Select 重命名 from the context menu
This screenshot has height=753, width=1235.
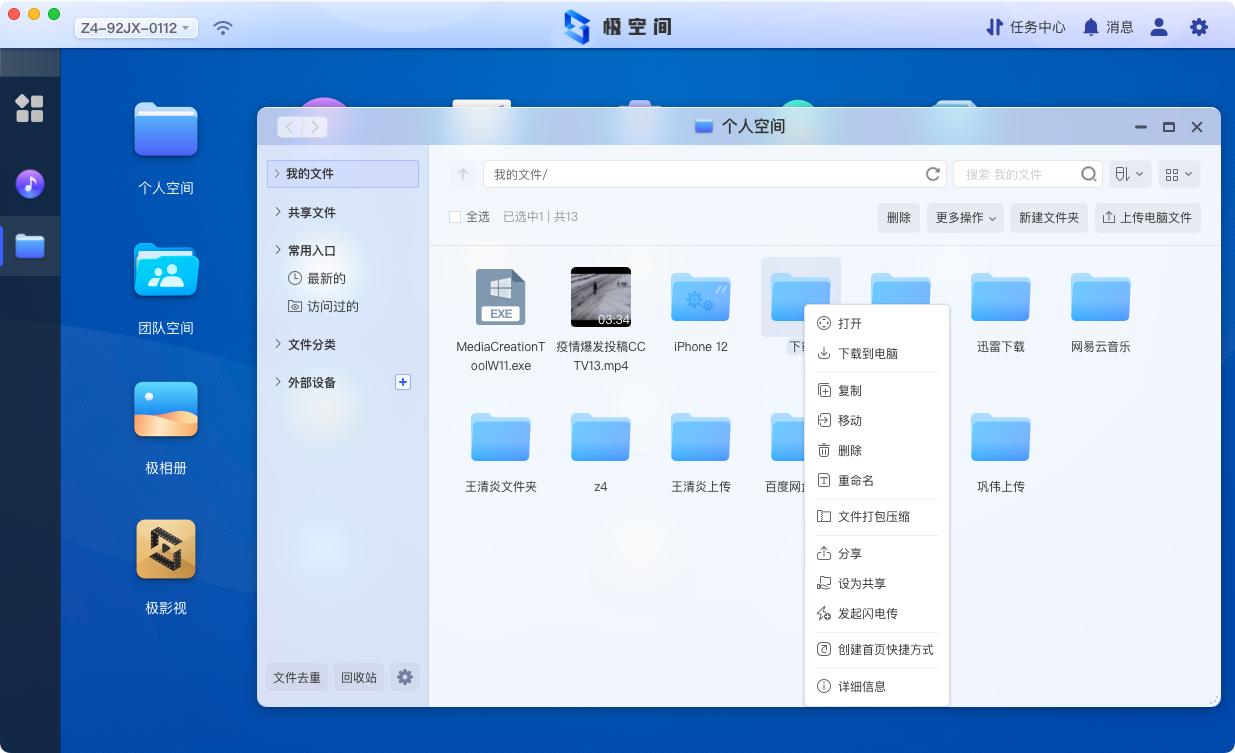[x=855, y=481]
